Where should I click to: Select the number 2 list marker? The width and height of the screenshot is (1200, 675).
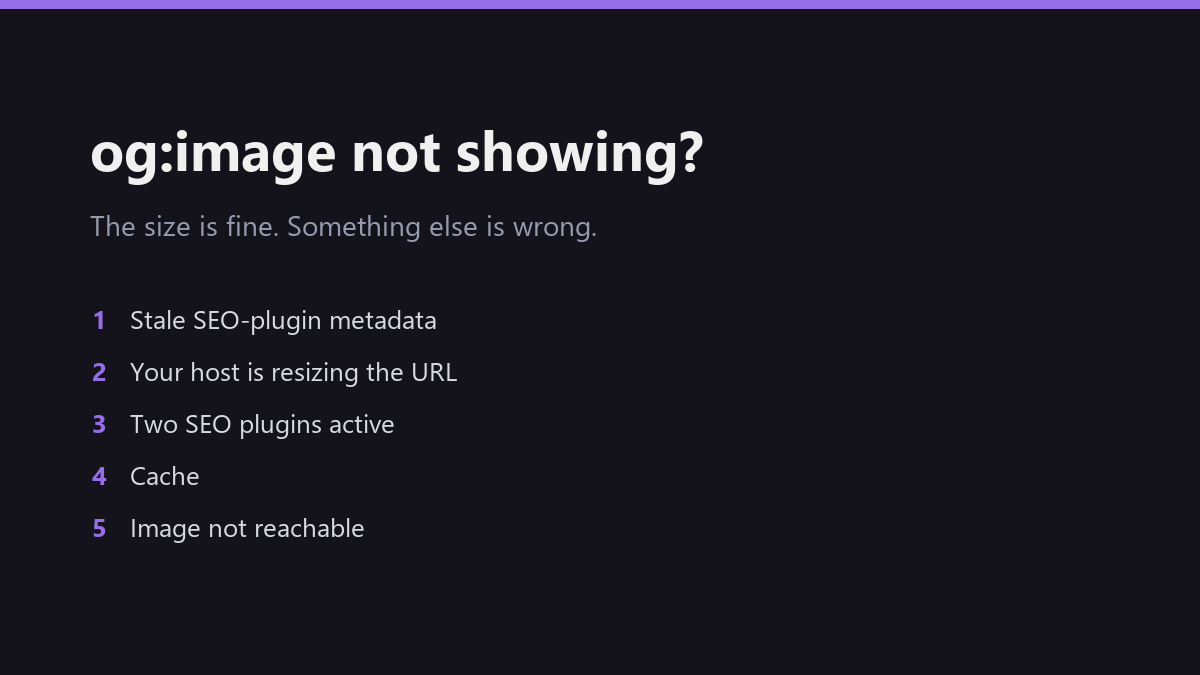tap(99, 372)
